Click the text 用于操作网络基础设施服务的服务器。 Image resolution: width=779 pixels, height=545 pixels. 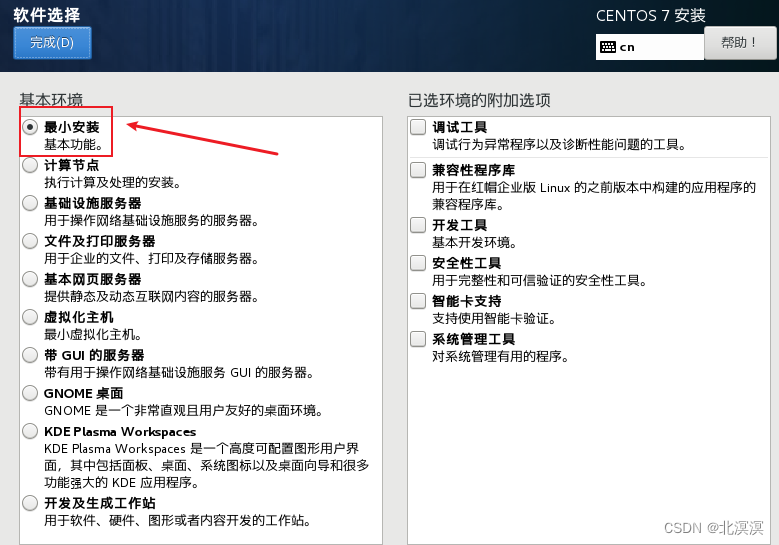(x=152, y=221)
